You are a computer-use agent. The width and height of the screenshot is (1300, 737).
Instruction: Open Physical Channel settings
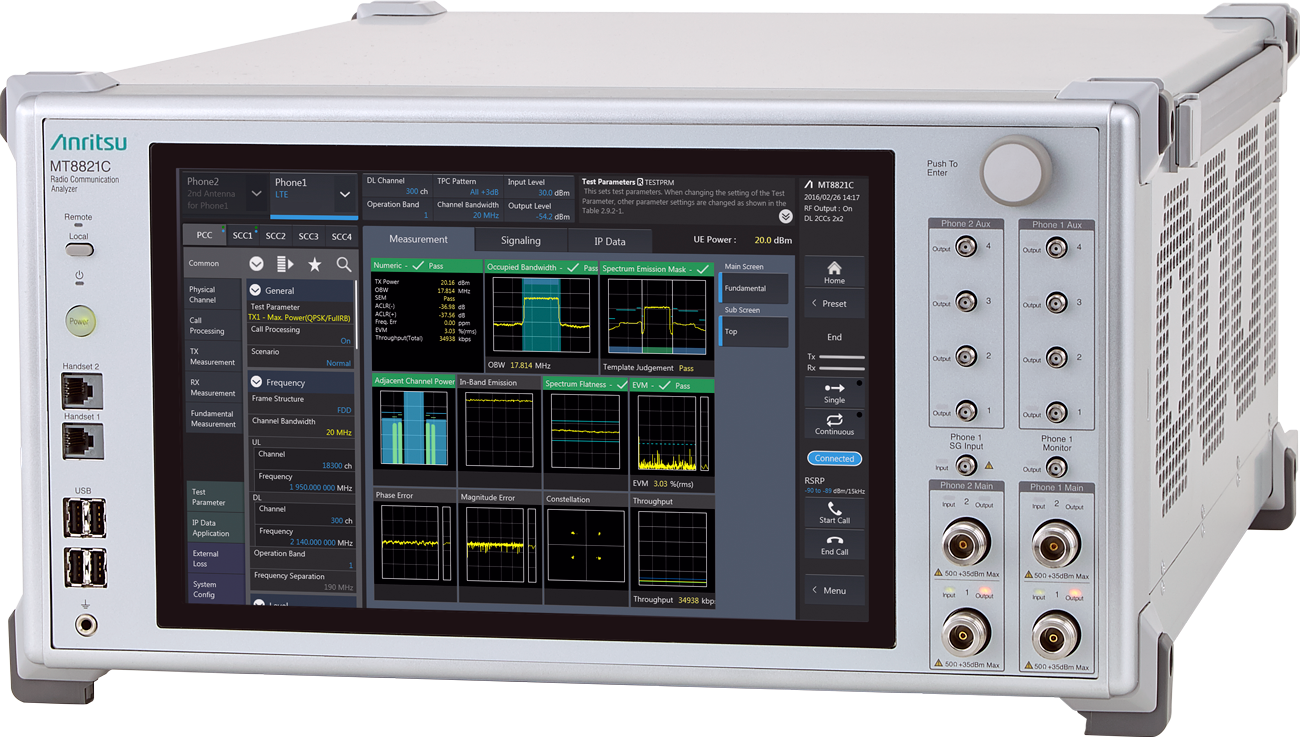[x=213, y=294]
